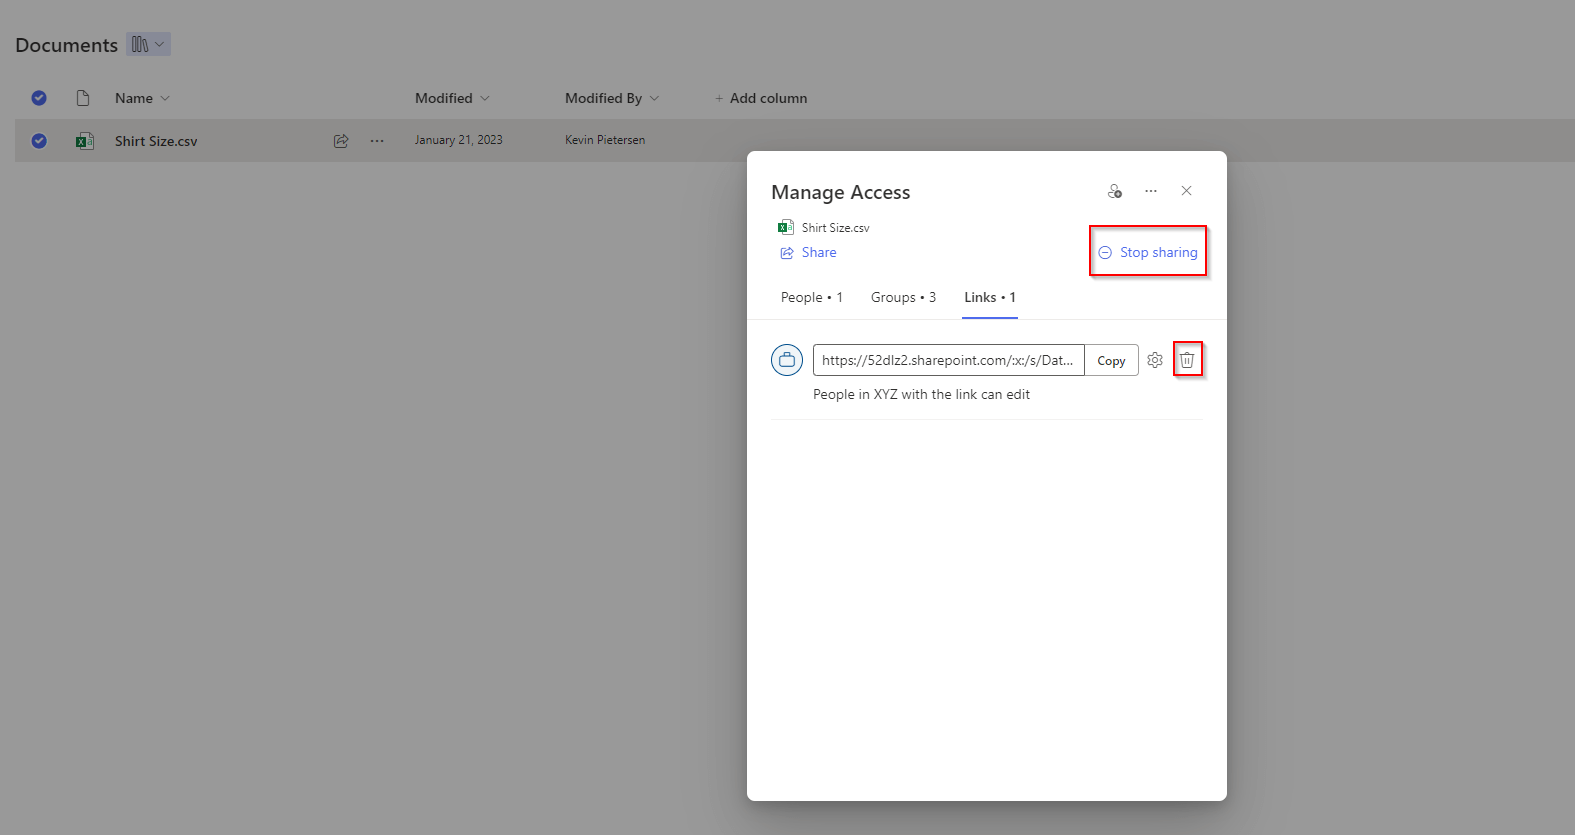This screenshot has width=1575, height=835.
Task: Click the share icon on Shirt Size.csv row
Action: pos(341,141)
